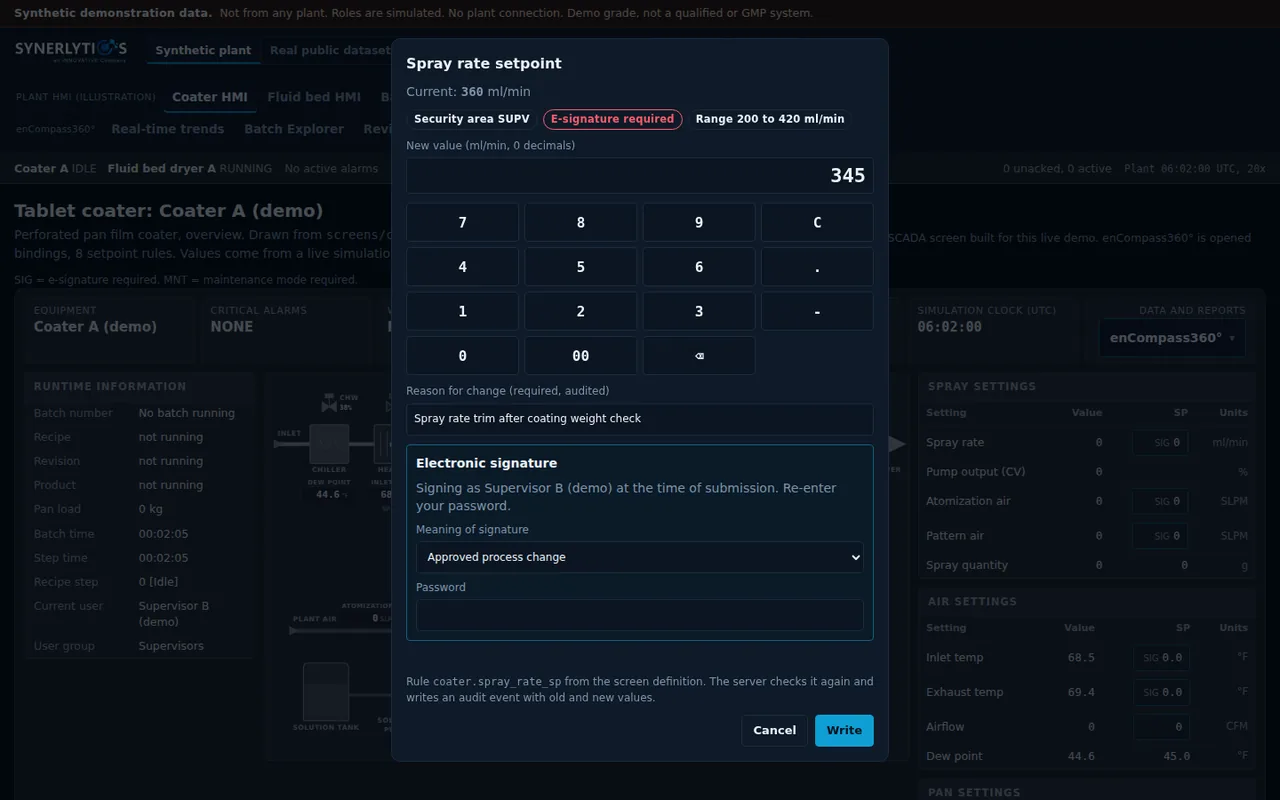Click the Pattern air SP field

[x=1161, y=536]
